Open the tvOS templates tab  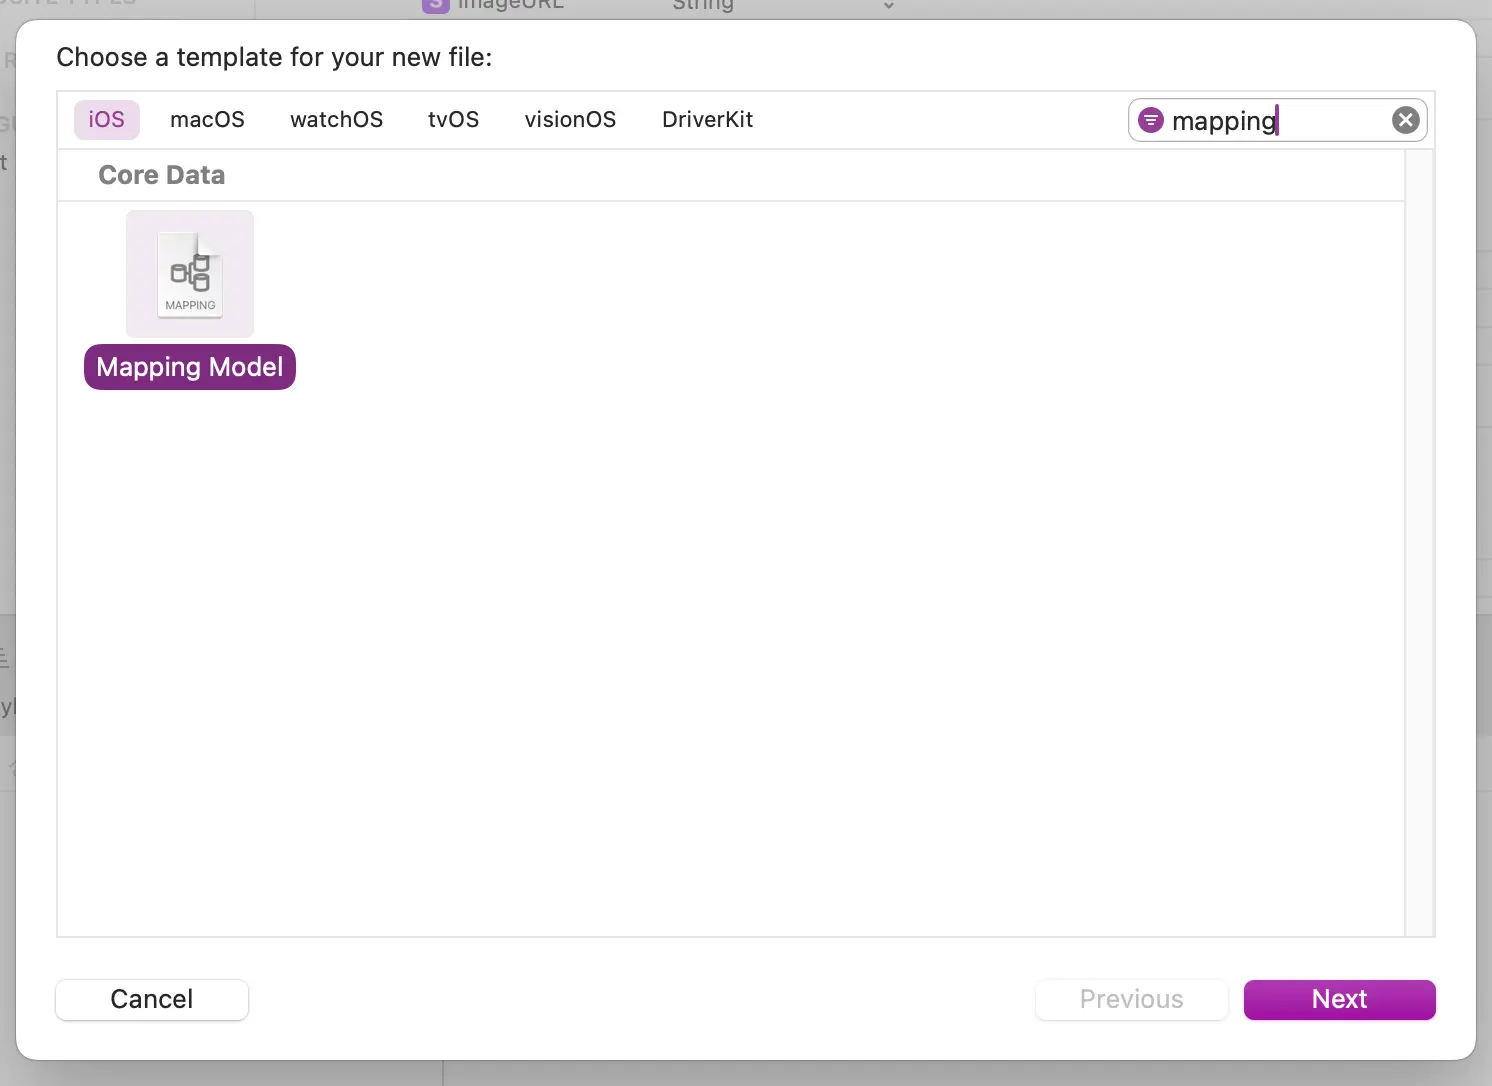453,120
